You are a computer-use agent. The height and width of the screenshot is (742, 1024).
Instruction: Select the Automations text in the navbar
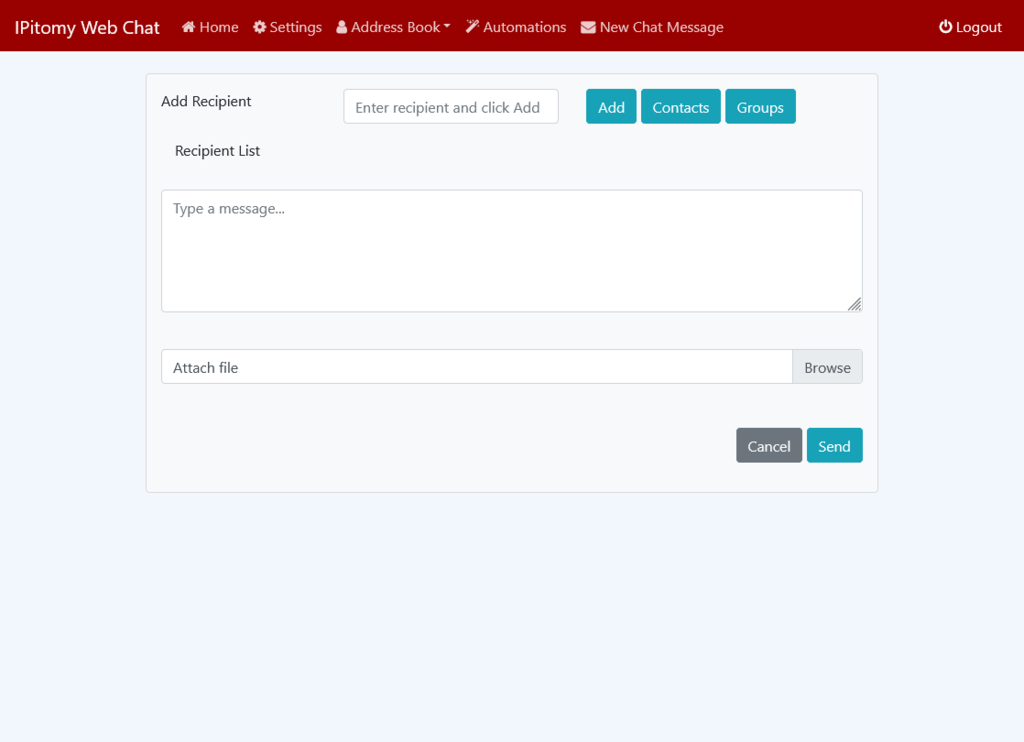[524, 27]
